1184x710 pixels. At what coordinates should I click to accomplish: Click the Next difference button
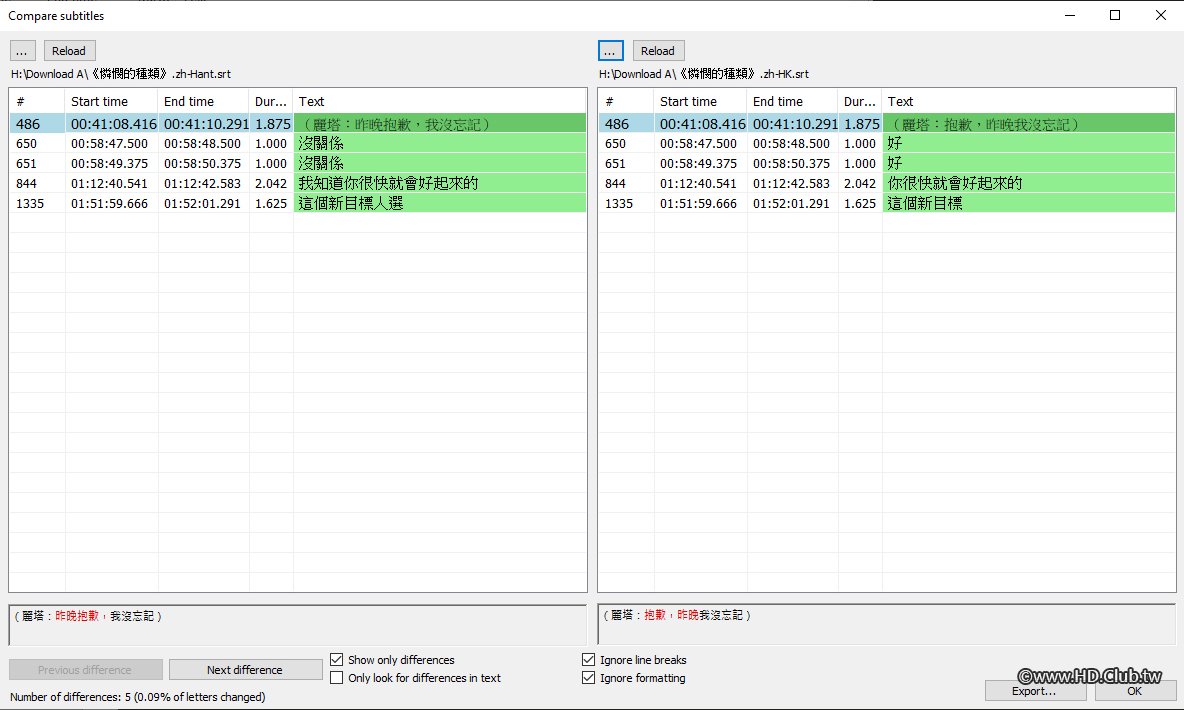point(245,670)
